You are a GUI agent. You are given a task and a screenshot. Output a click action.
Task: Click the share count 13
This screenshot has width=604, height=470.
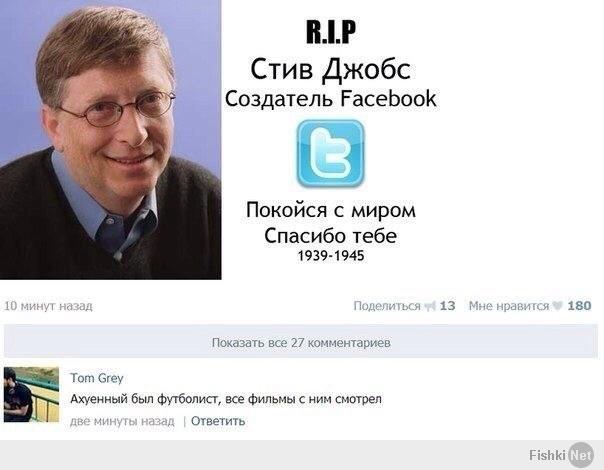pos(447,306)
